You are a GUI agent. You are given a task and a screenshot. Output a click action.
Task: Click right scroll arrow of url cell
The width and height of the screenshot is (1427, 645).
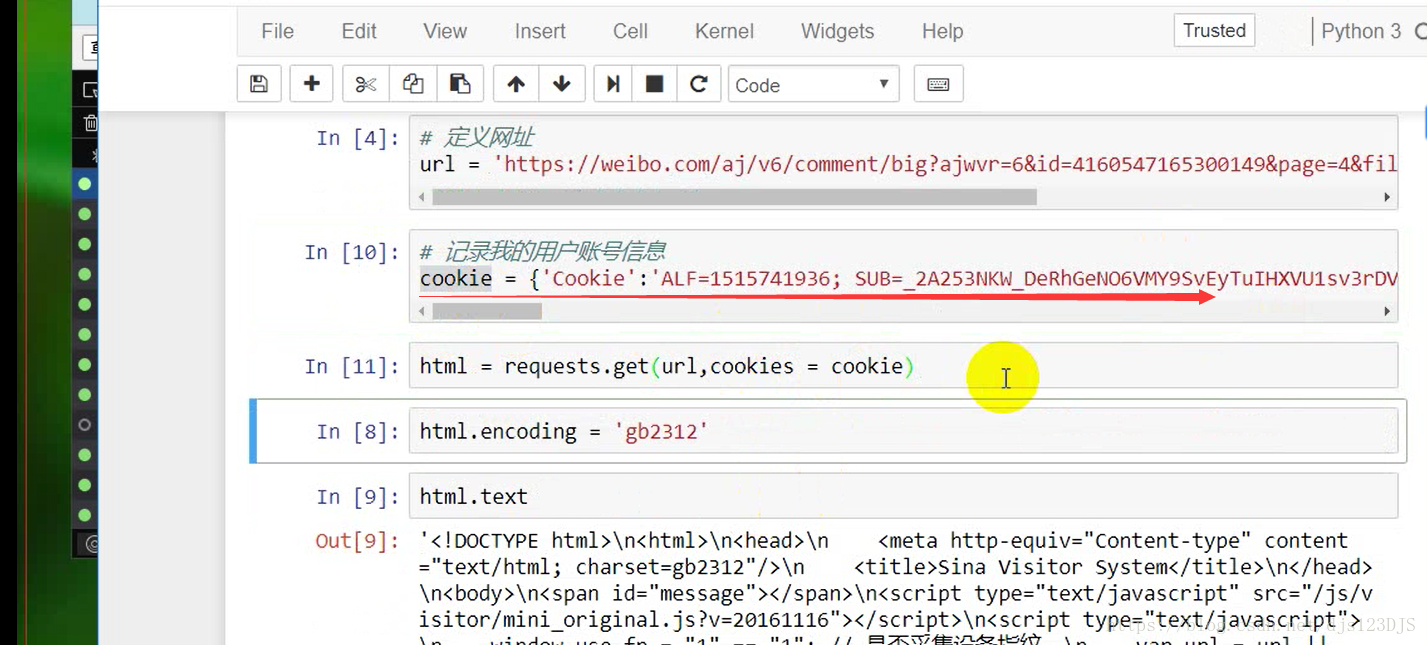1387,198
